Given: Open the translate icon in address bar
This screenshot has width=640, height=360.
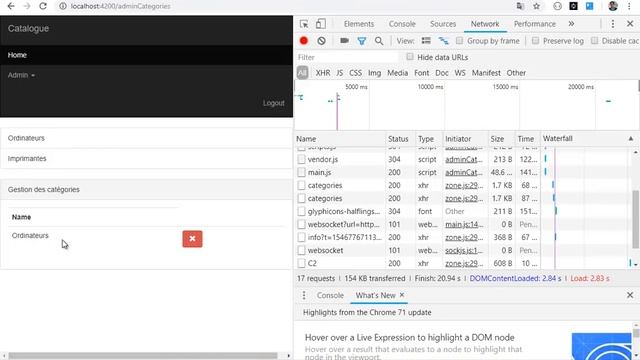Looking at the screenshot, I should point(520,6).
